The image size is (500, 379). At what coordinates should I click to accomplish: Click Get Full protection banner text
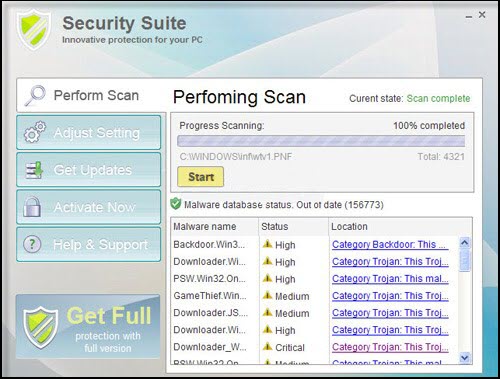pos(109,328)
